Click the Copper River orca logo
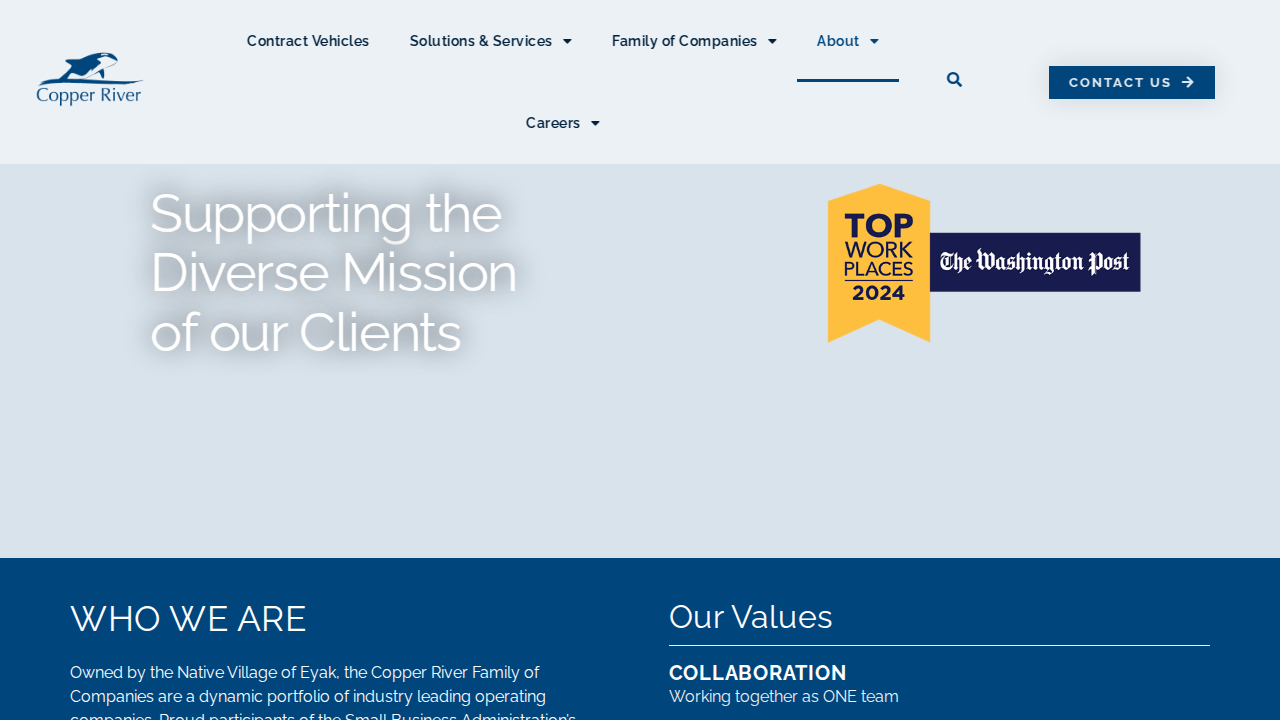This screenshot has height=720, width=1280. point(90,79)
